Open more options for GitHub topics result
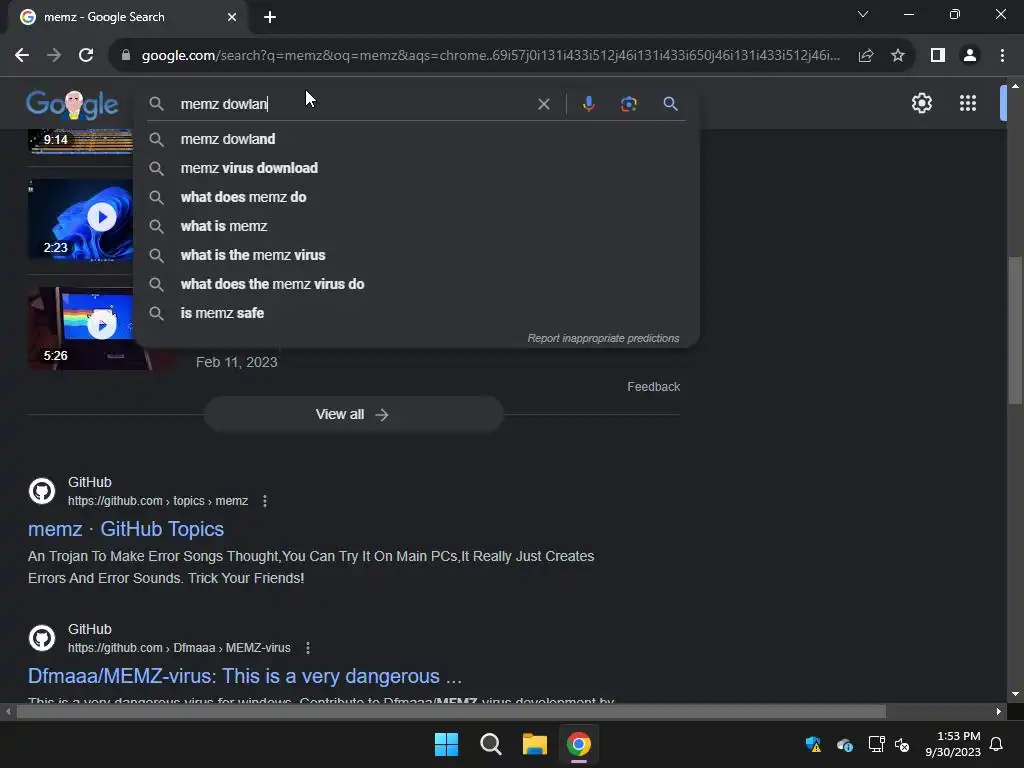Screen dimensions: 1024x768 [264, 501]
